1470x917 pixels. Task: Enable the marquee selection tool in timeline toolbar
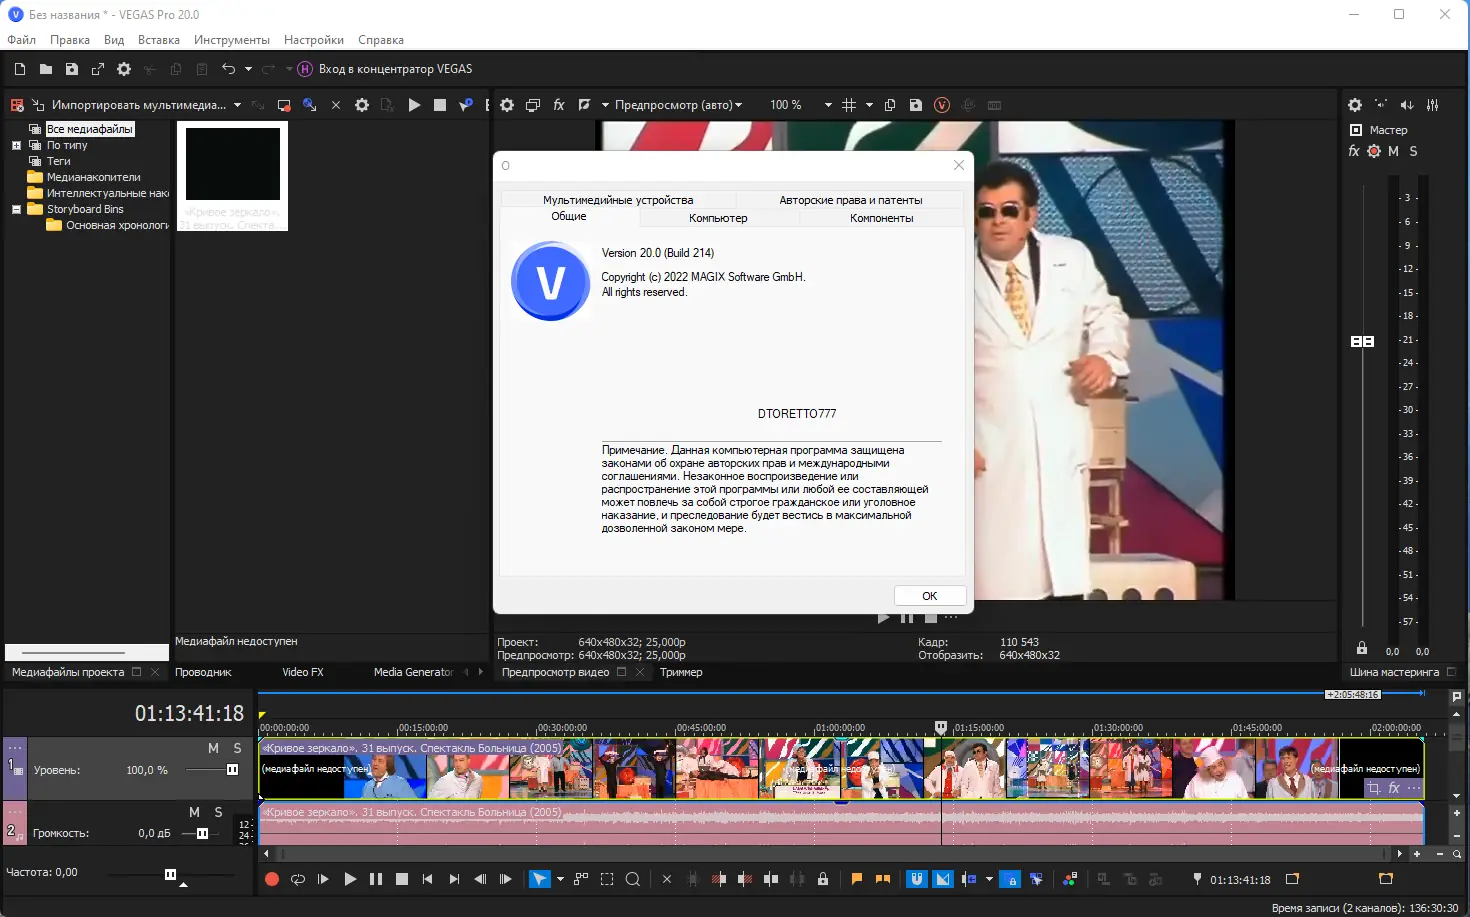coord(607,879)
